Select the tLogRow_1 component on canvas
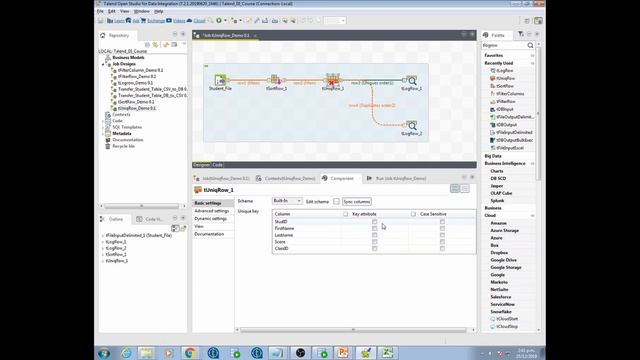The image size is (640, 360). pos(411,81)
